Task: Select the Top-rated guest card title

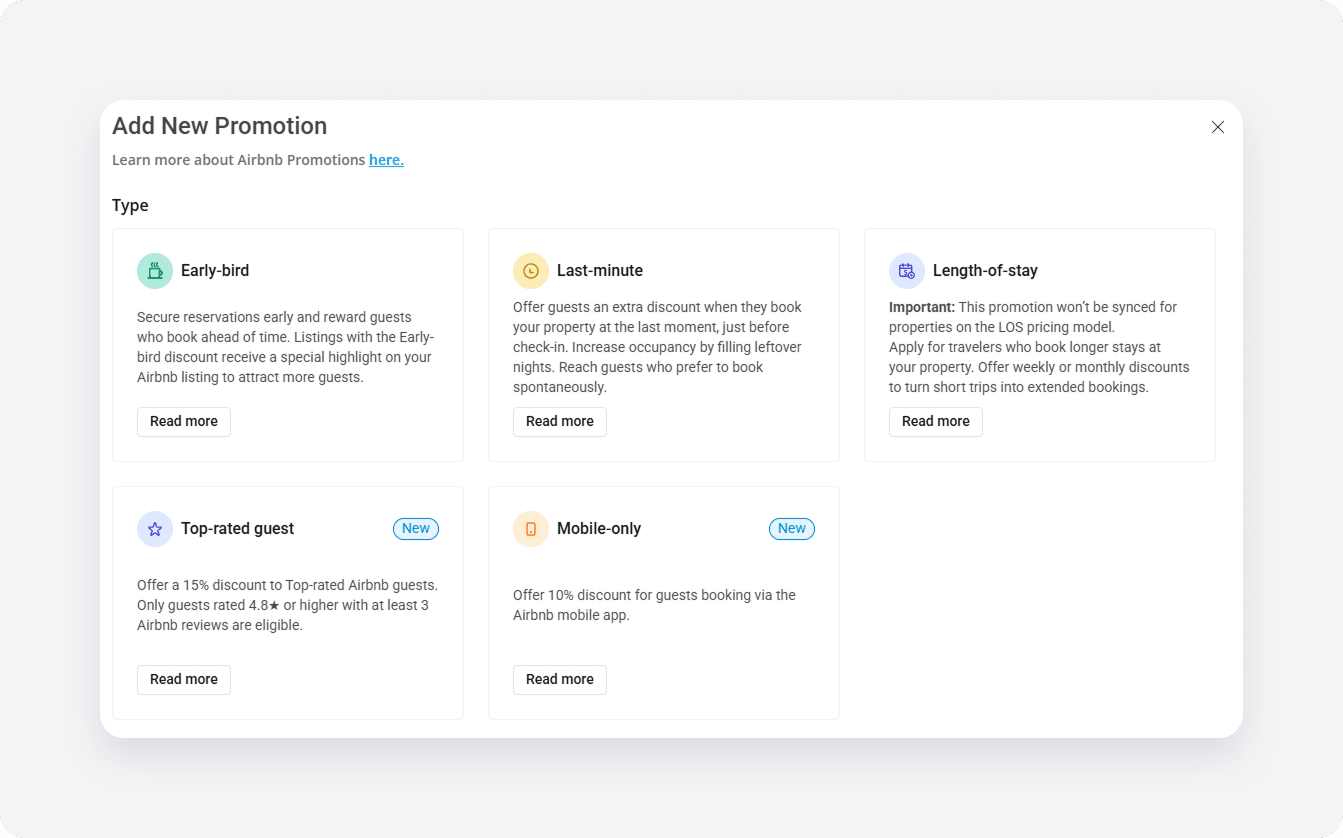Action: pos(237,529)
